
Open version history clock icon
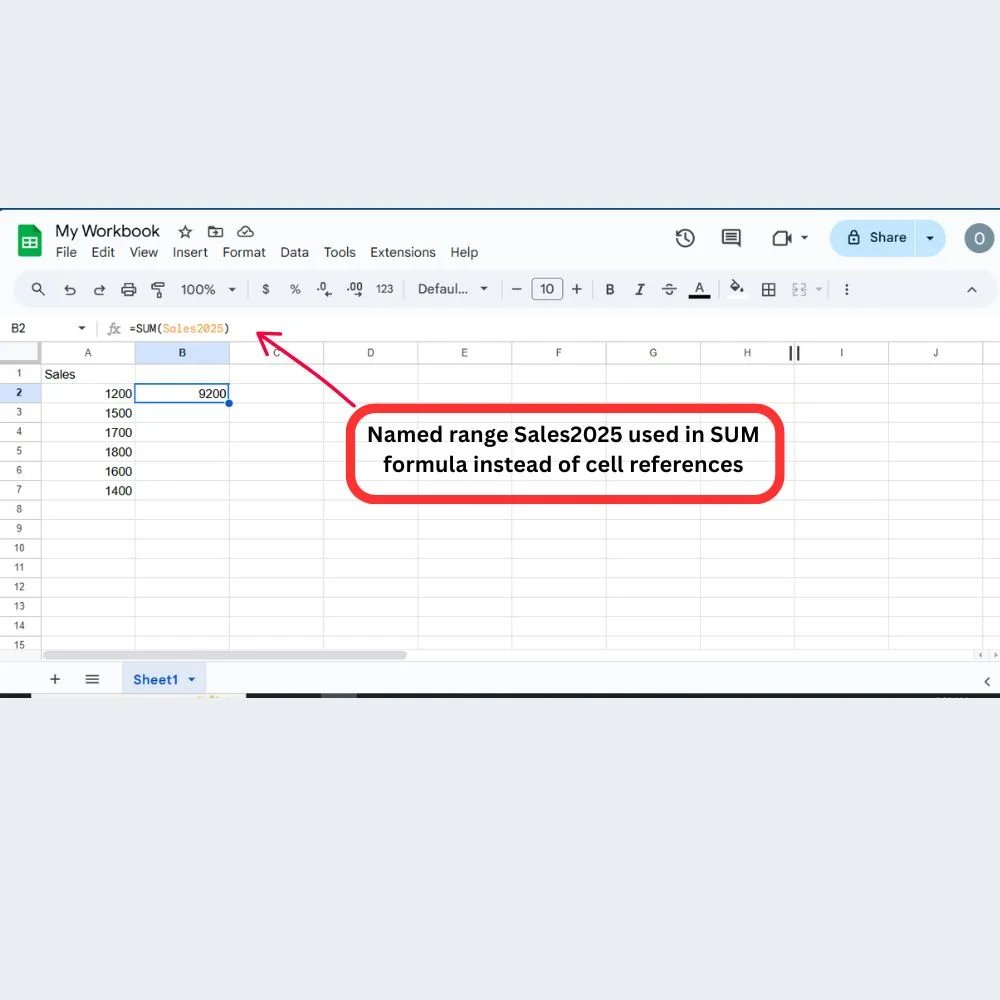tap(685, 239)
